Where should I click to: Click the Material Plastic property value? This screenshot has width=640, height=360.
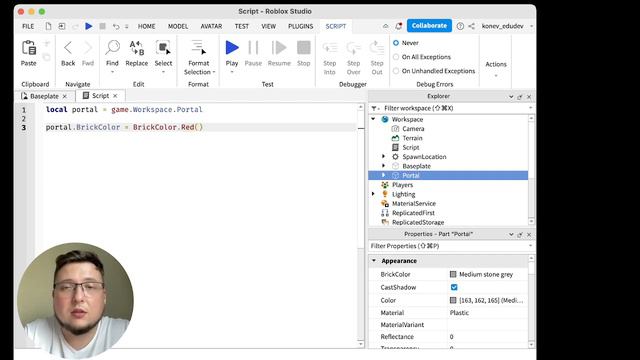point(487,313)
